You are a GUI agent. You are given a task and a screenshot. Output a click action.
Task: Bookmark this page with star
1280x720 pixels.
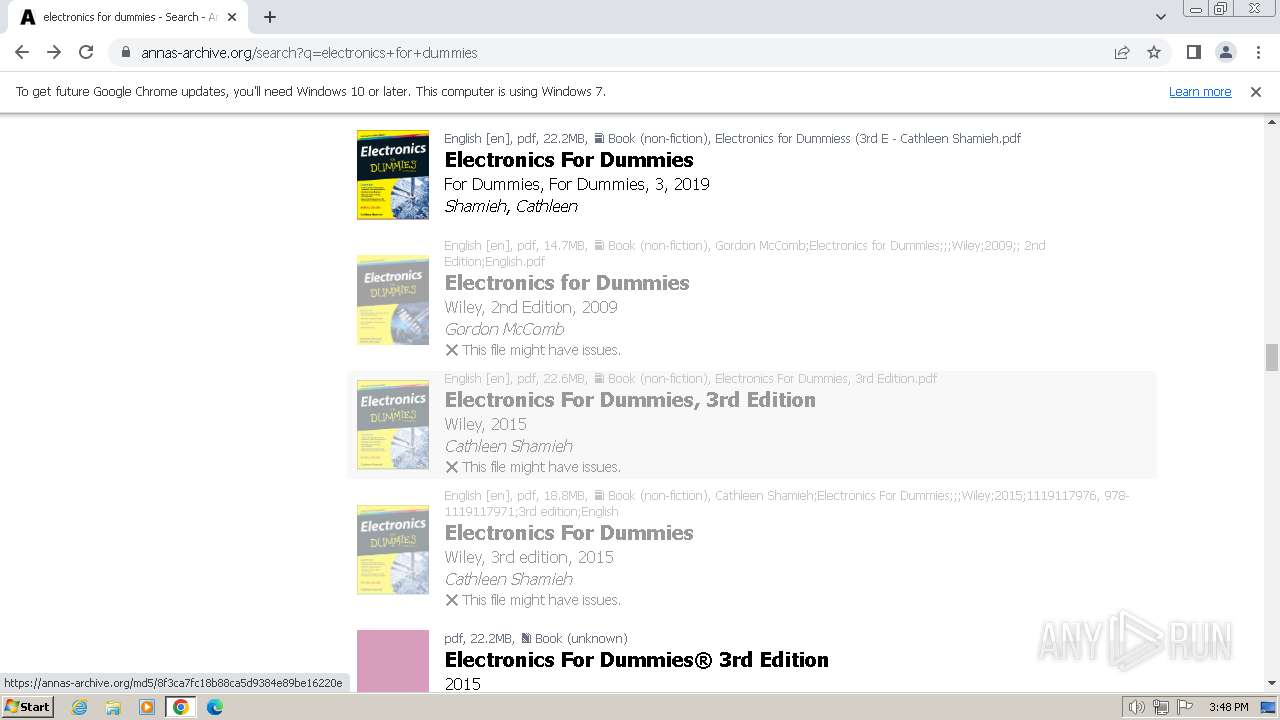click(1154, 52)
